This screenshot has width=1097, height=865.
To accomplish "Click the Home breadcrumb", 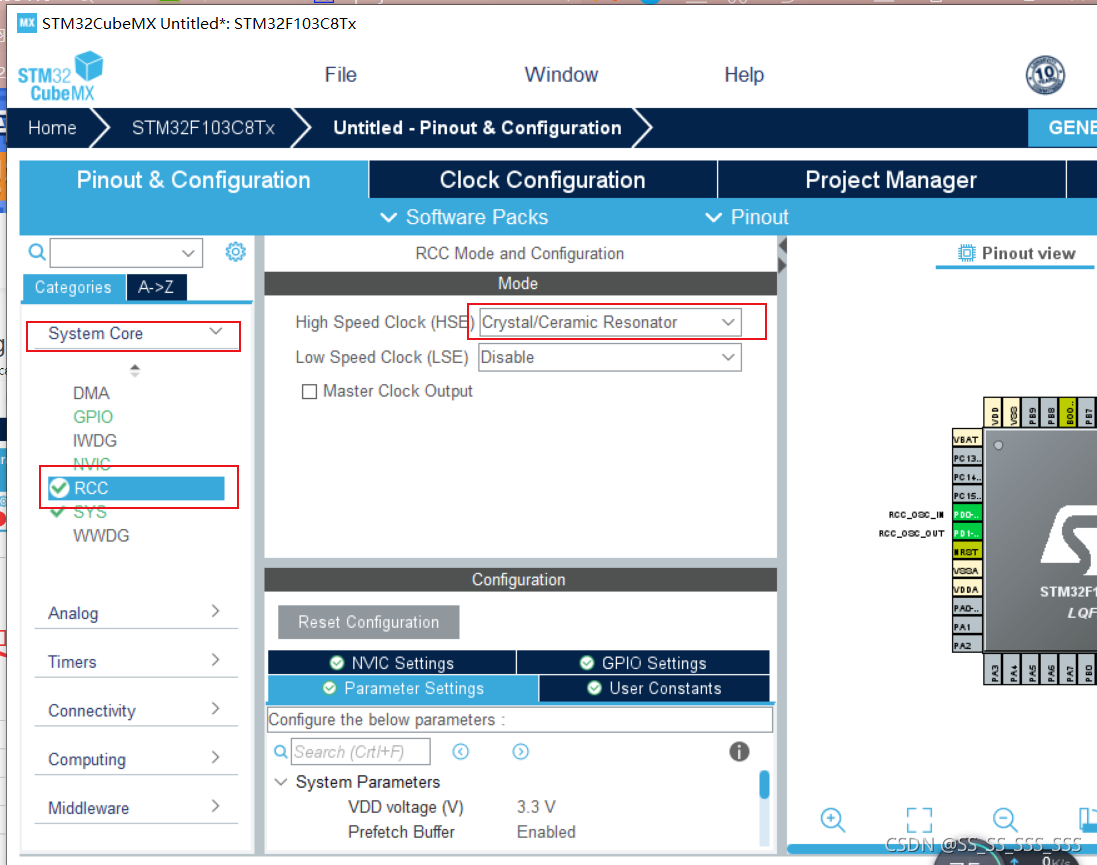I will pos(52,127).
